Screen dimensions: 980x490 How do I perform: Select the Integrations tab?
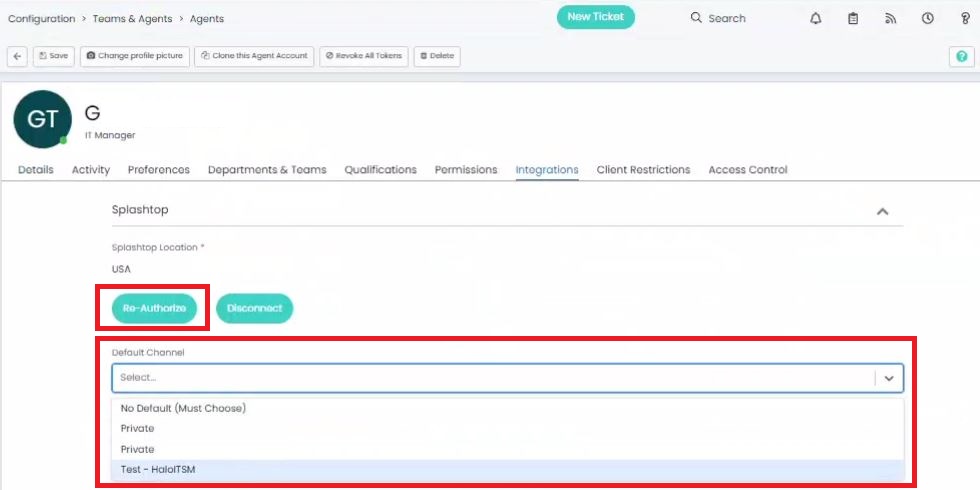point(547,170)
